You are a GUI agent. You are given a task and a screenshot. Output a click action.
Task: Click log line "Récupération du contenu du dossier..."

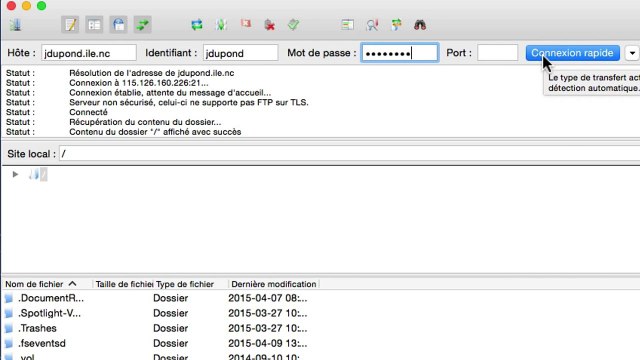145,122
